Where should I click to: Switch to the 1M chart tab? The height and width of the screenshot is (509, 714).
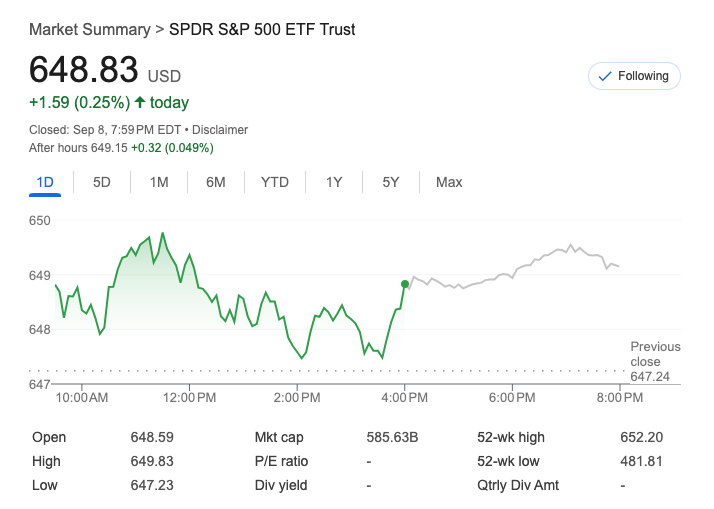point(159,182)
